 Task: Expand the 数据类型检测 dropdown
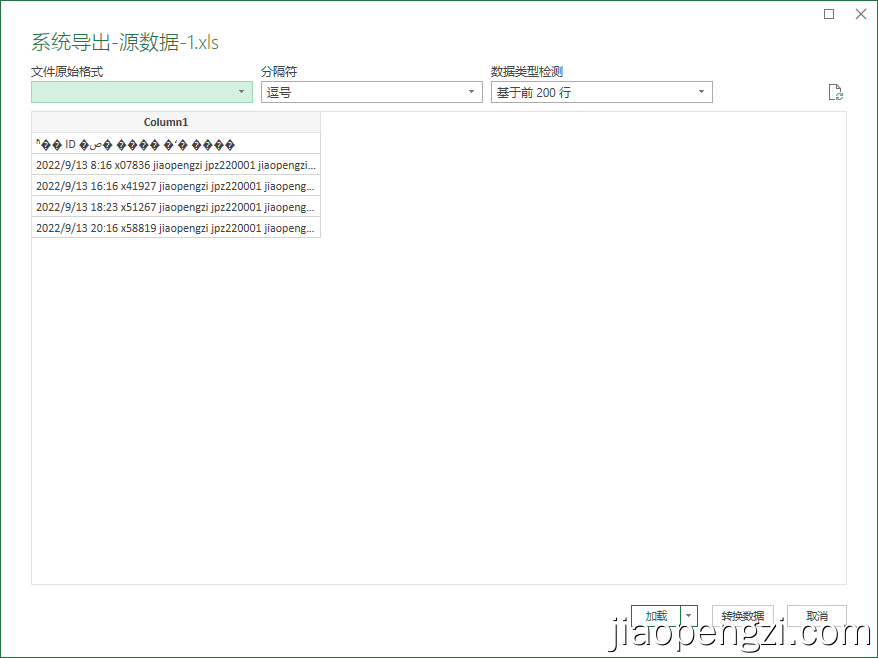[701, 91]
